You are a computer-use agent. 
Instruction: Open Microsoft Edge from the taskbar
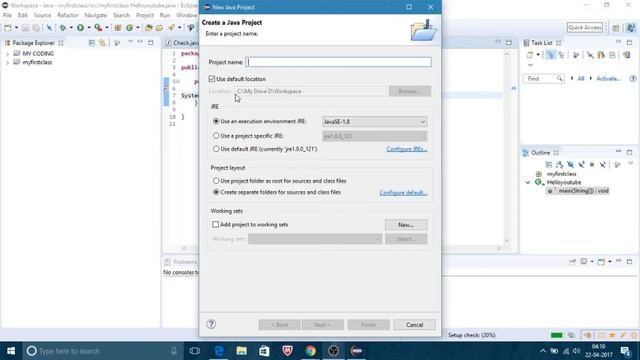coord(219,351)
